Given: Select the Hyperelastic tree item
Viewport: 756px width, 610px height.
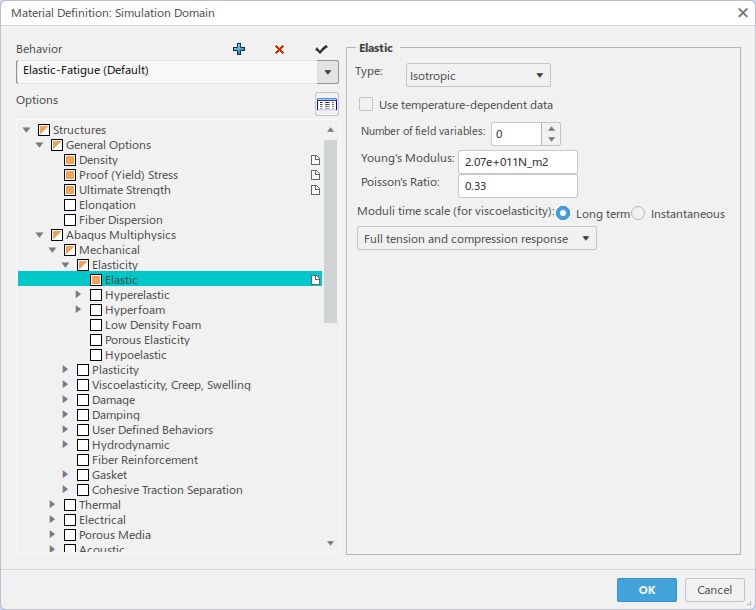Looking at the screenshot, I should point(137,295).
